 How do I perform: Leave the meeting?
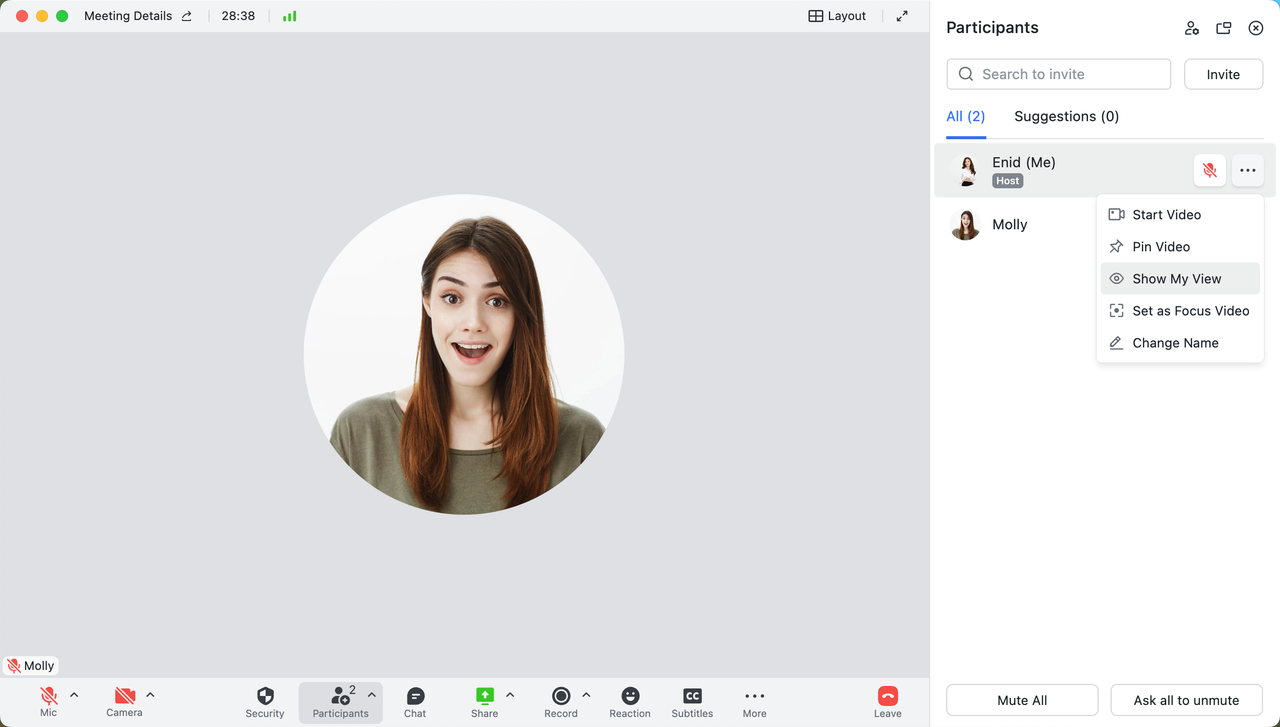887,700
